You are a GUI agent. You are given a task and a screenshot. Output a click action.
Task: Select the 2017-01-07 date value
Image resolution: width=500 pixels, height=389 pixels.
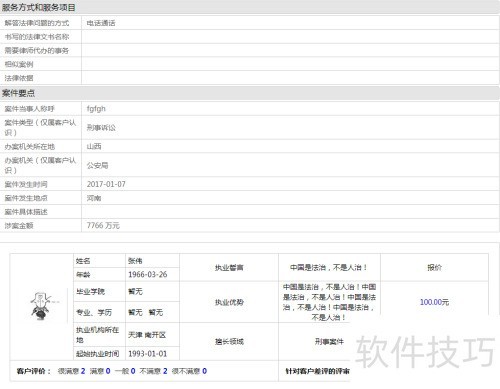pyautogui.click(x=106, y=184)
